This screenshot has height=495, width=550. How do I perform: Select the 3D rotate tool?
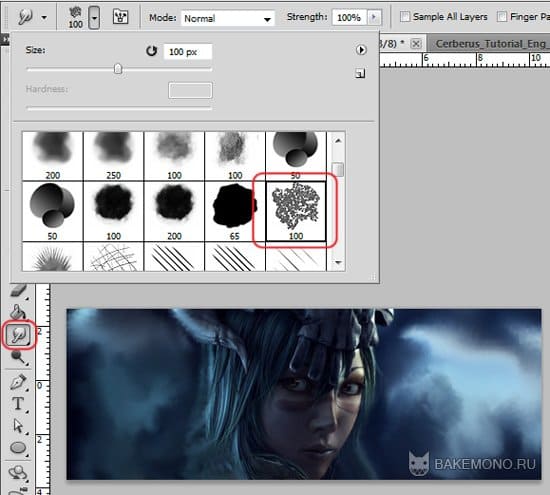18,472
